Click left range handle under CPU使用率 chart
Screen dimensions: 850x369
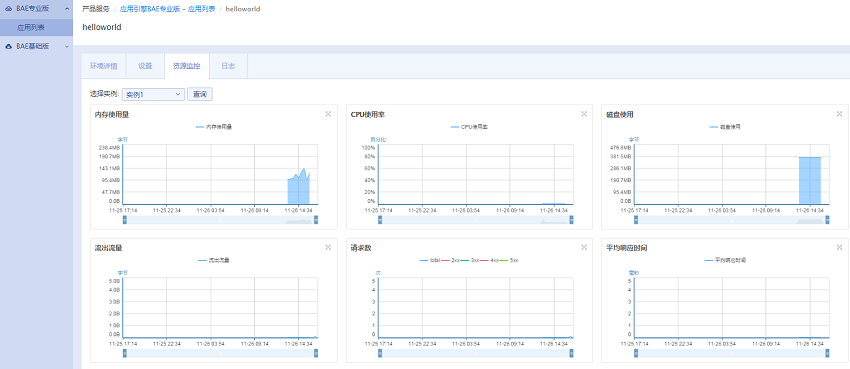(x=380, y=219)
